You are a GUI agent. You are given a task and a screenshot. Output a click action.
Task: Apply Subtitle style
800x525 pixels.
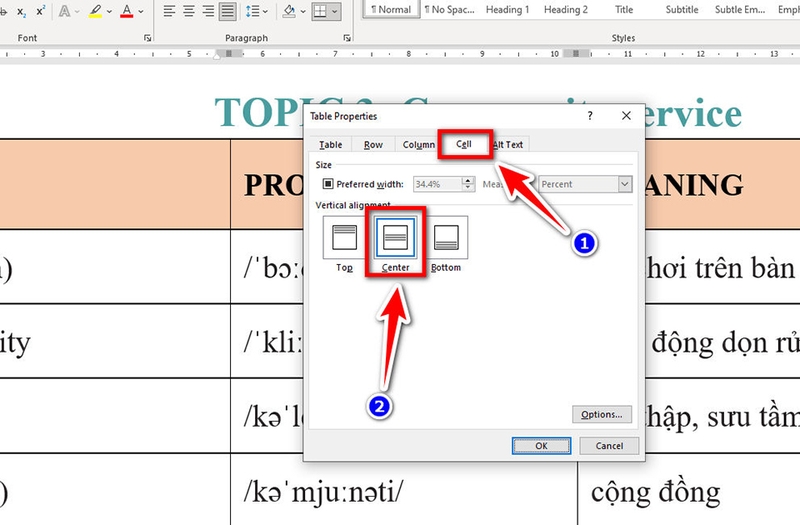682,9
